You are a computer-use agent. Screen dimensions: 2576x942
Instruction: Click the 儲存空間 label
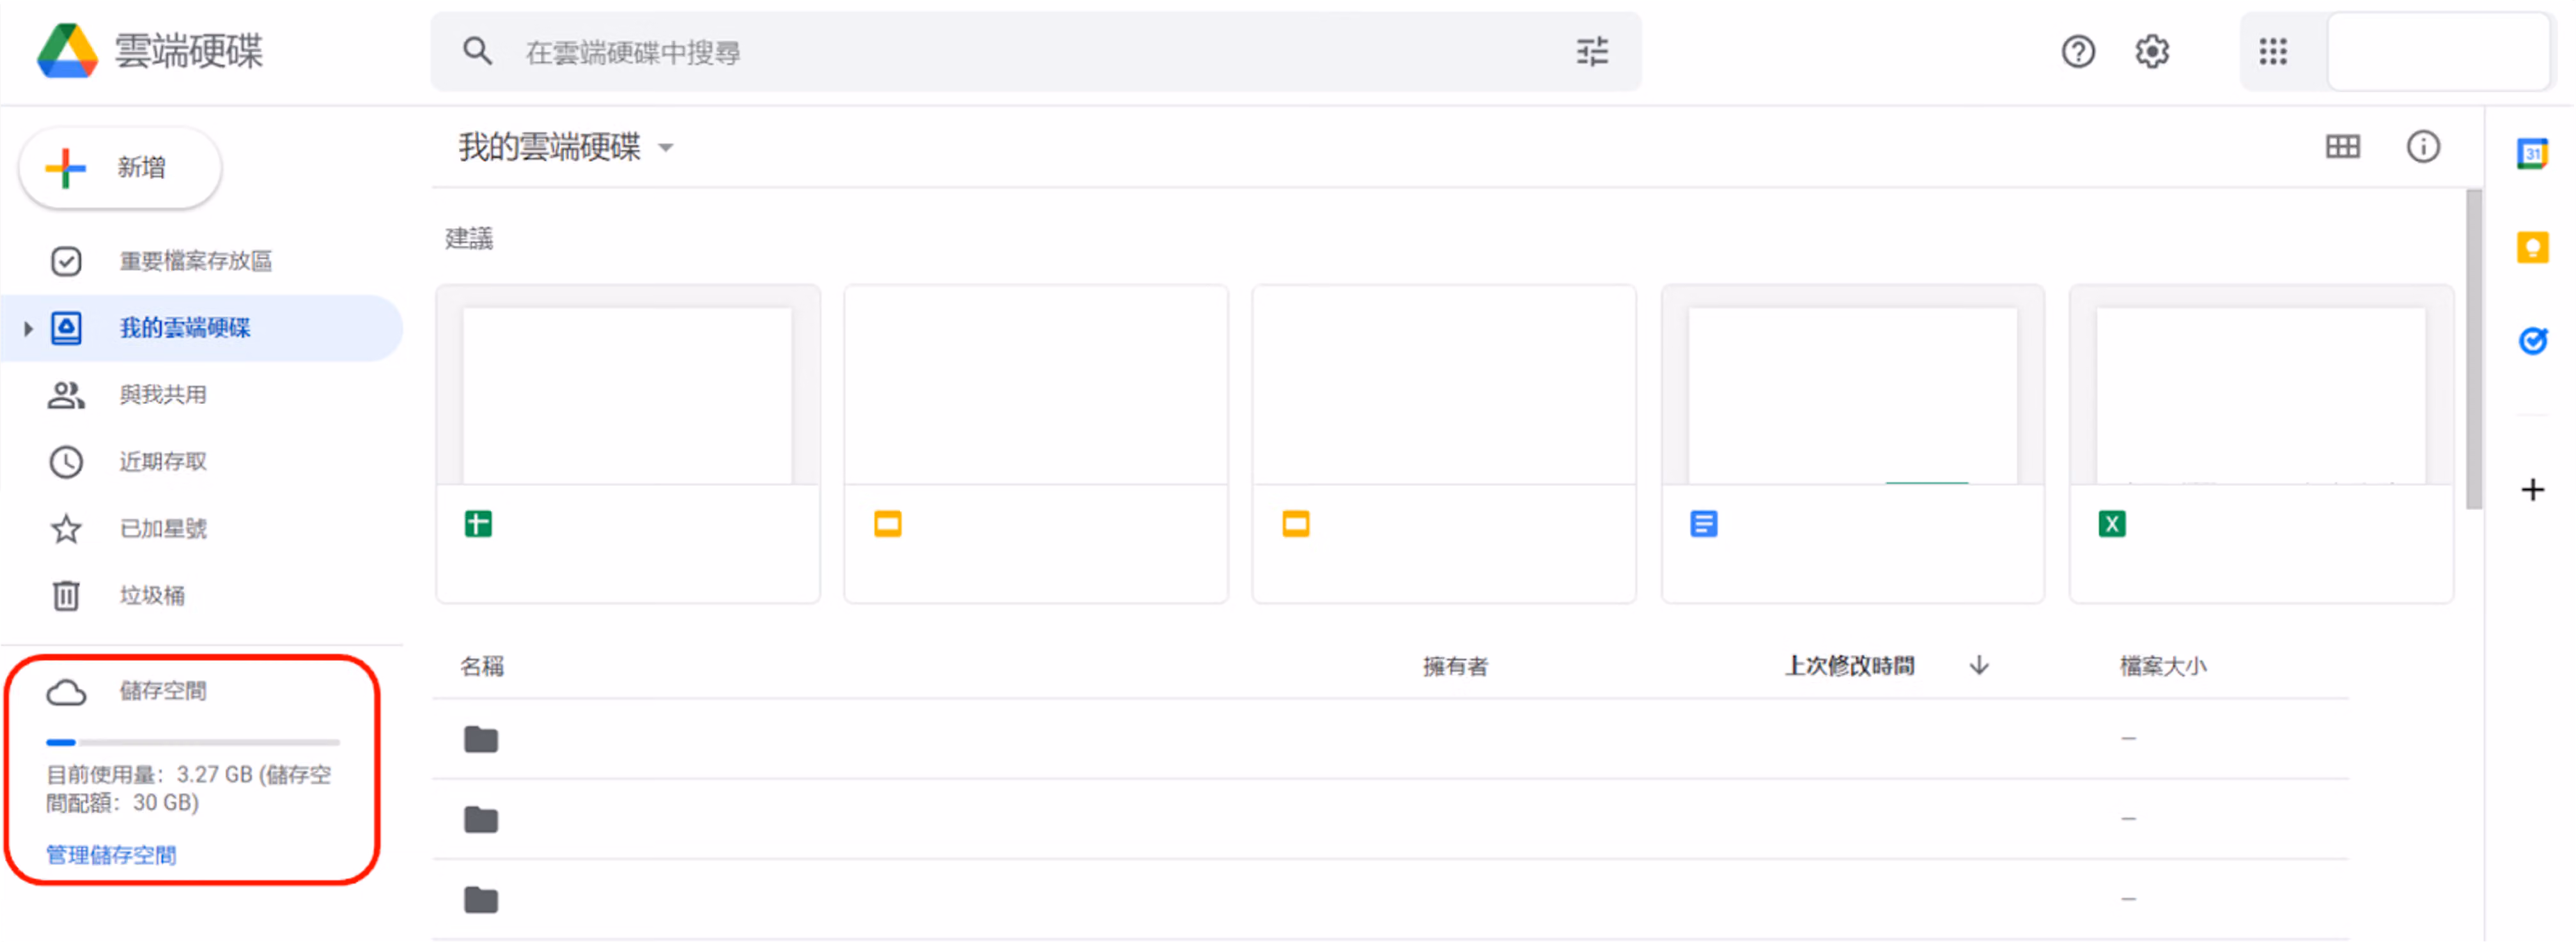pos(163,691)
